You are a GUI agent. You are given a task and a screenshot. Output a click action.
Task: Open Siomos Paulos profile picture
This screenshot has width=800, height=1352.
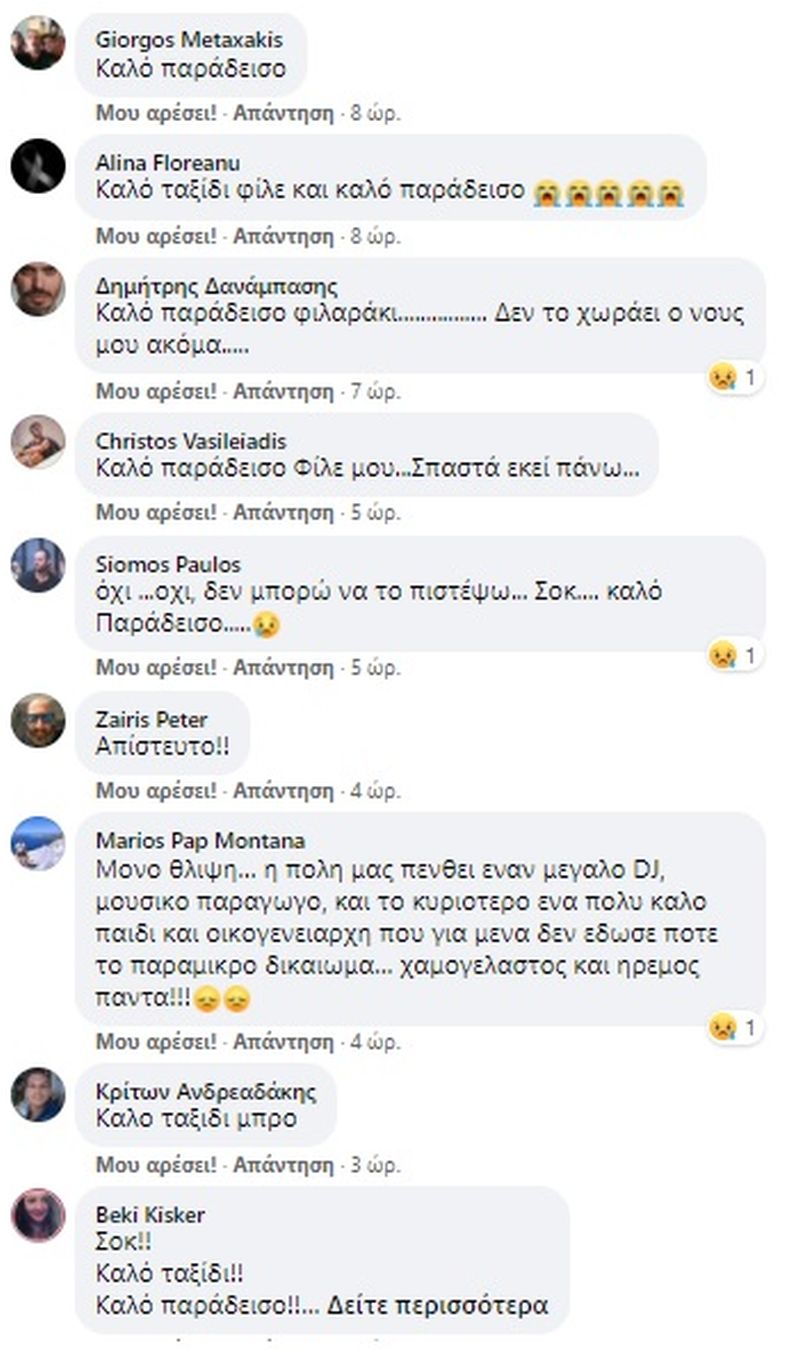click(x=38, y=566)
